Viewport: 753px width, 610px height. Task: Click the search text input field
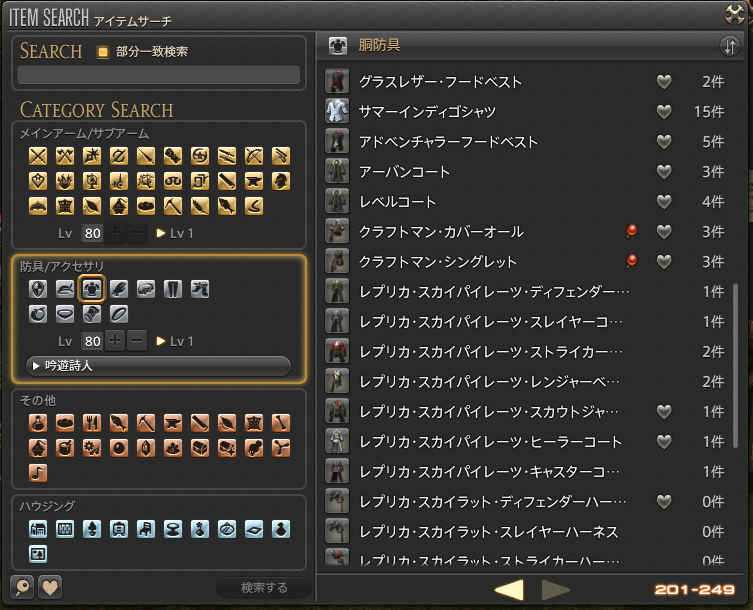[x=159, y=75]
